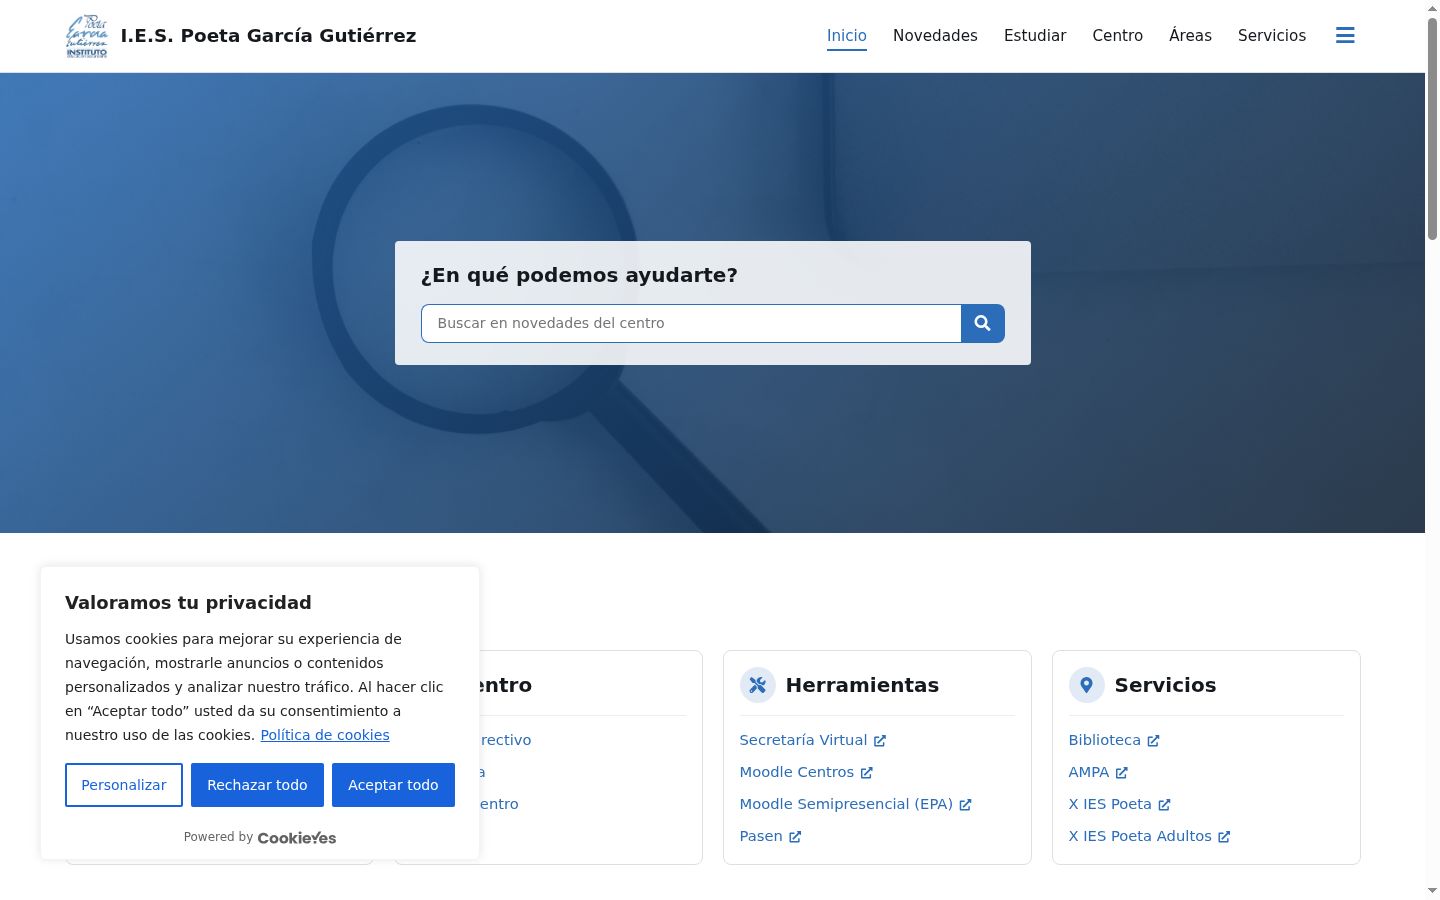Image resolution: width=1440 pixels, height=900 pixels.
Task: Click external link icon beside Secretaría Virtual
Action: coord(880,741)
